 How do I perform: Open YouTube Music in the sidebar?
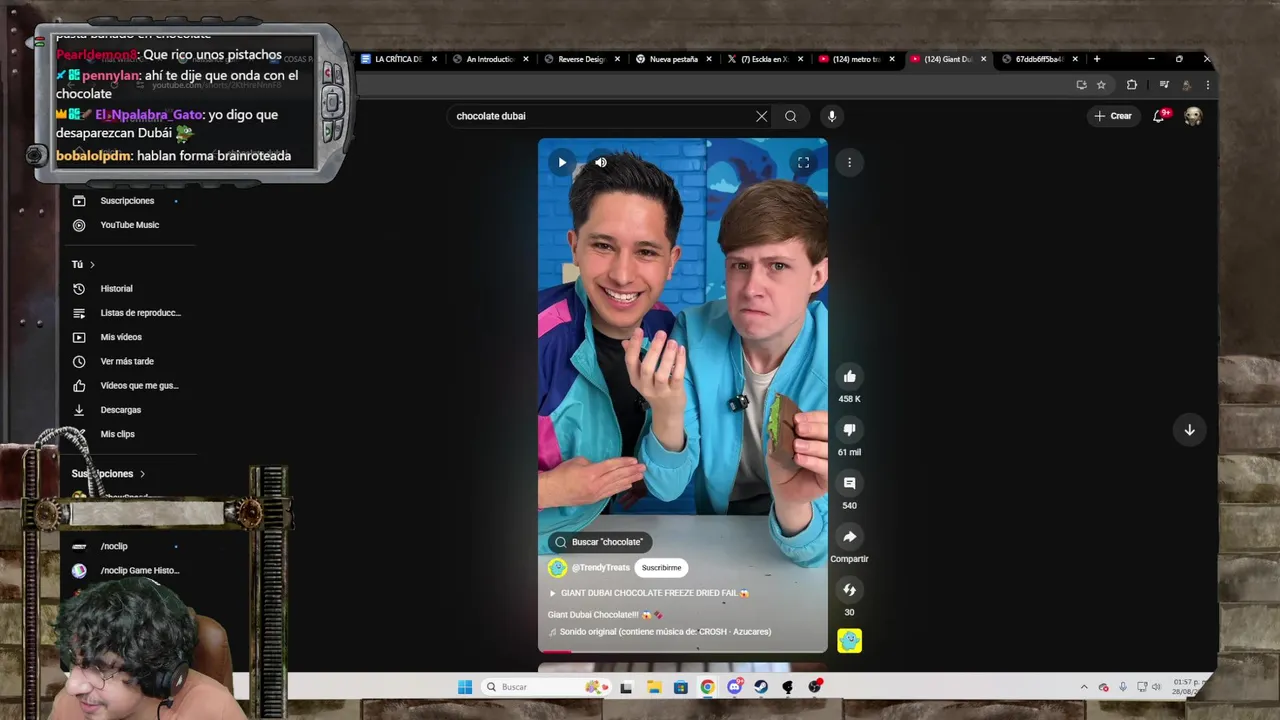point(130,225)
